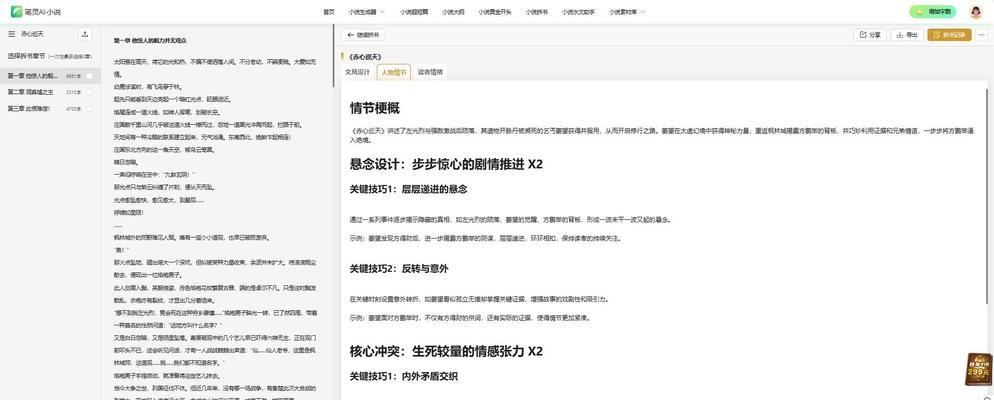
Task: Click the 关键技巧2：反转与意外 heading
Action: click(x=399, y=269)
